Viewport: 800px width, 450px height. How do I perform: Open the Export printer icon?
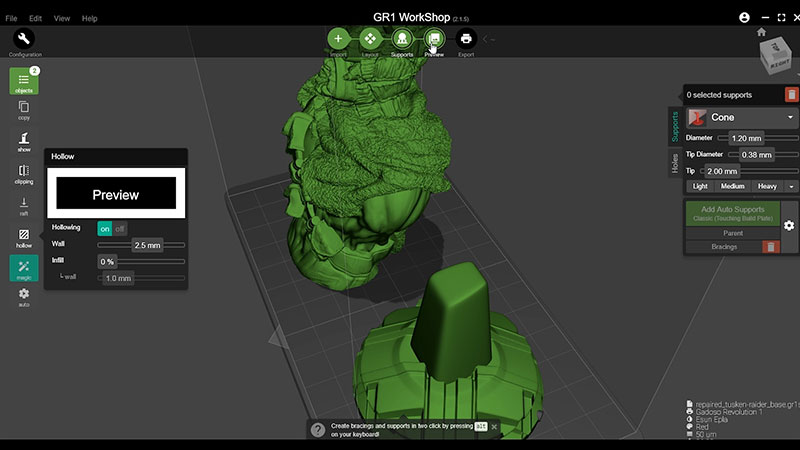pyautogui.click(x=465, y=39)
